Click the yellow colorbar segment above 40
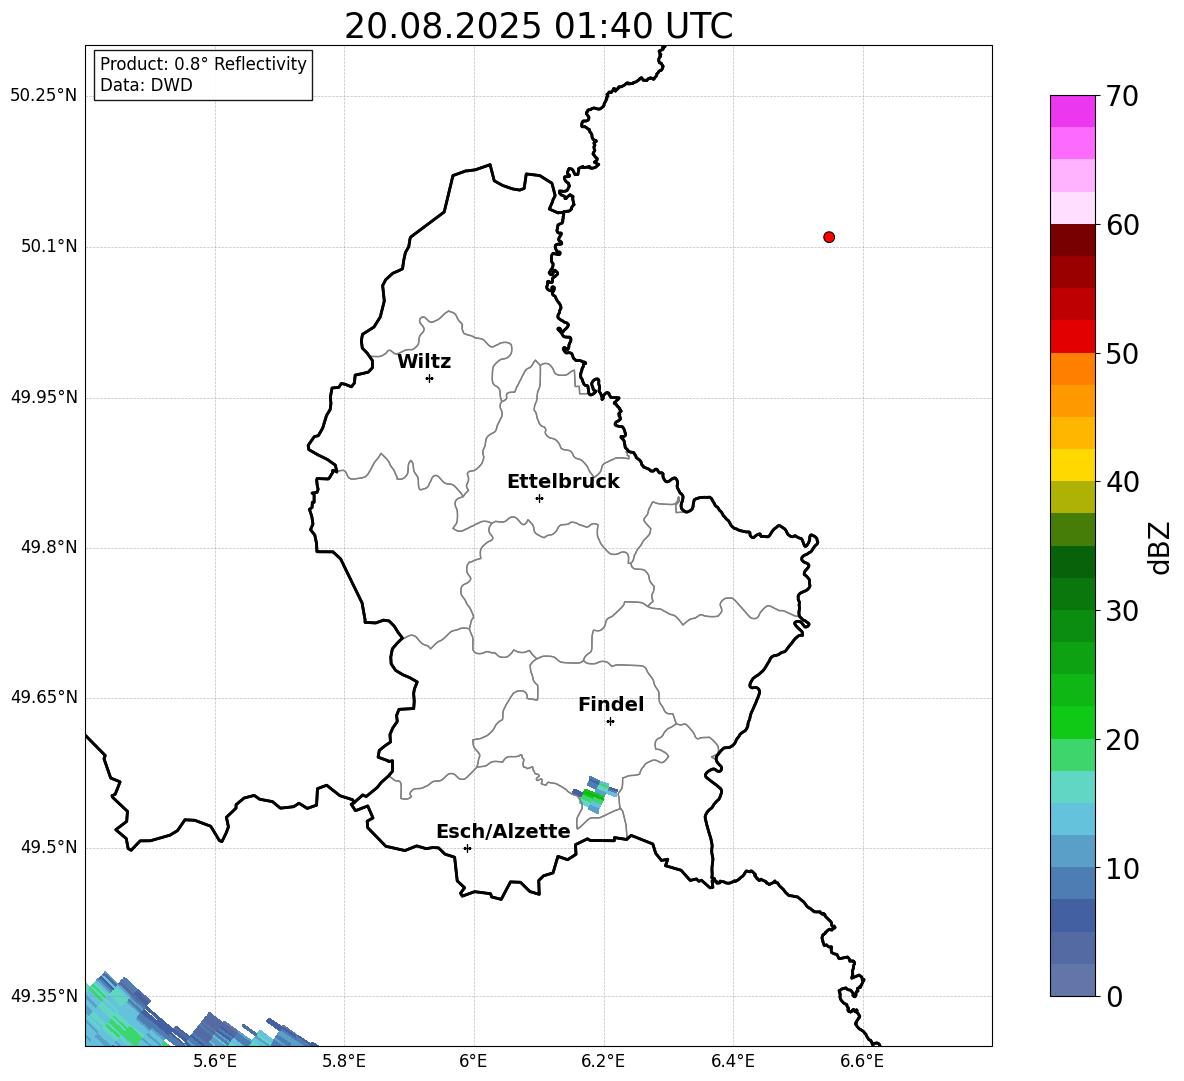The height and width of the screenshot is (1081, 1184). pyautogui.click(x=1072, y=465)
